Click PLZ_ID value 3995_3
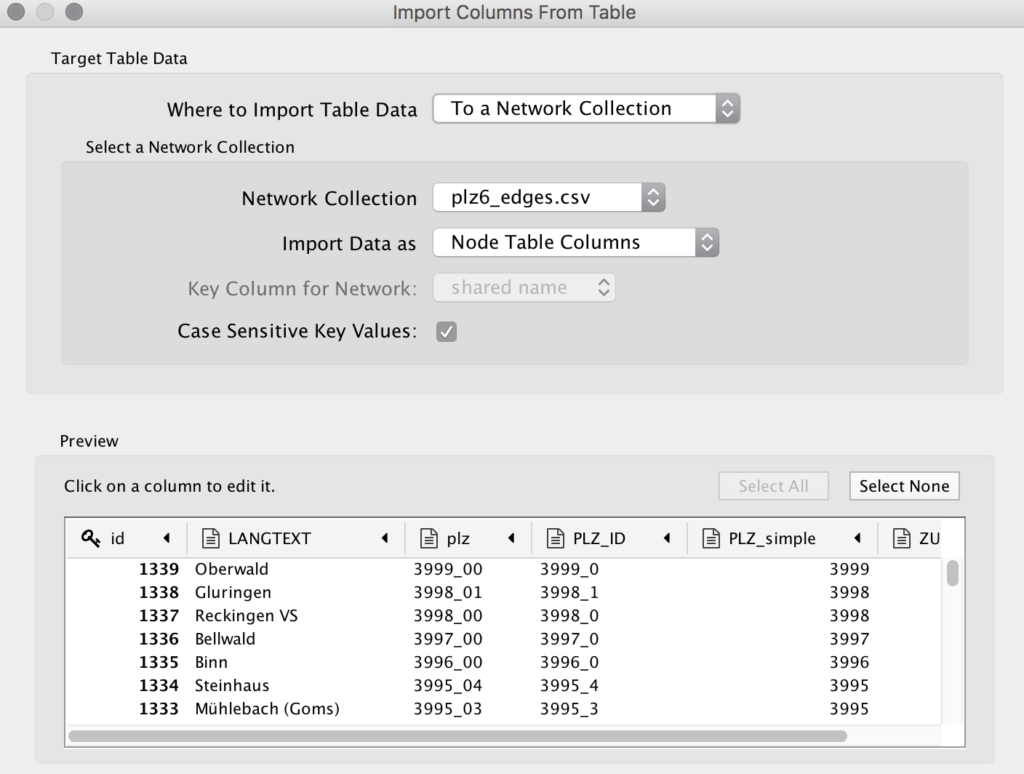 pyautogui.click(x=569, y=709)
